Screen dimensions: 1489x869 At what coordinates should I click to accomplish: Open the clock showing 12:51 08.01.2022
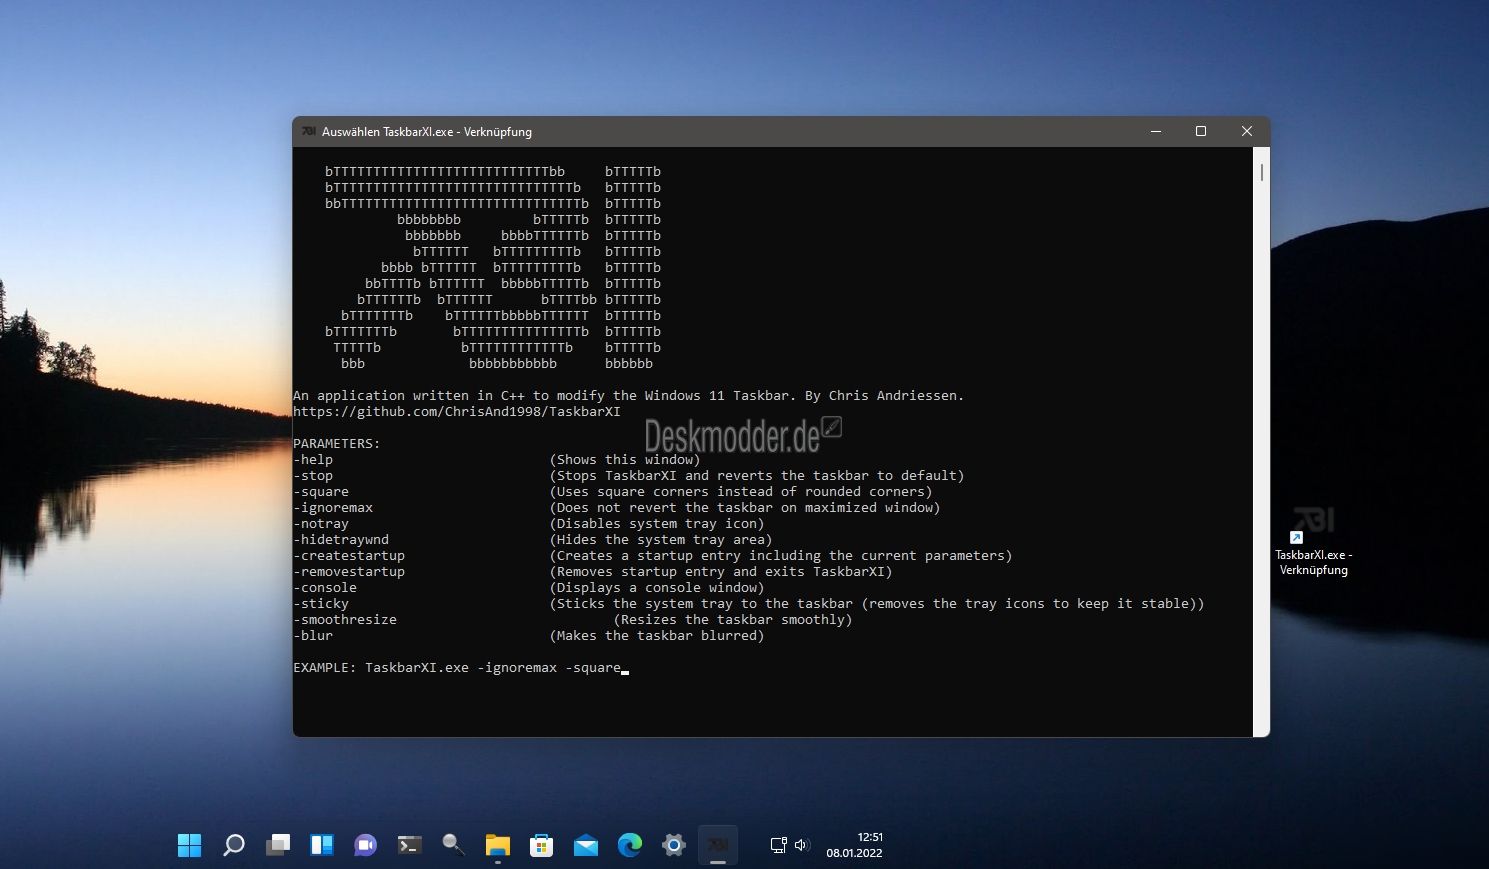tap(855, 845)
